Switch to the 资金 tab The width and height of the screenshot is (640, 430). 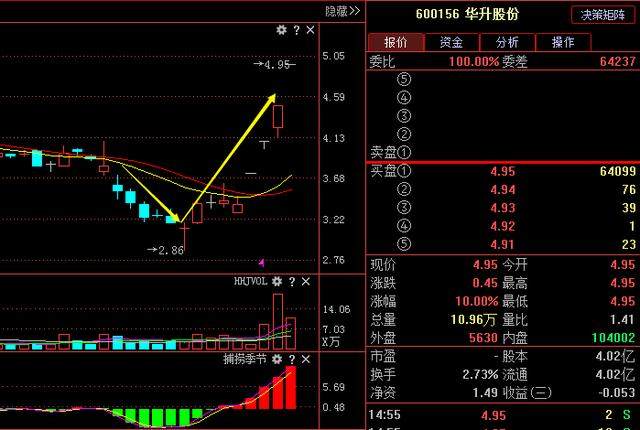pyautogui.click(x=451, y=42)
